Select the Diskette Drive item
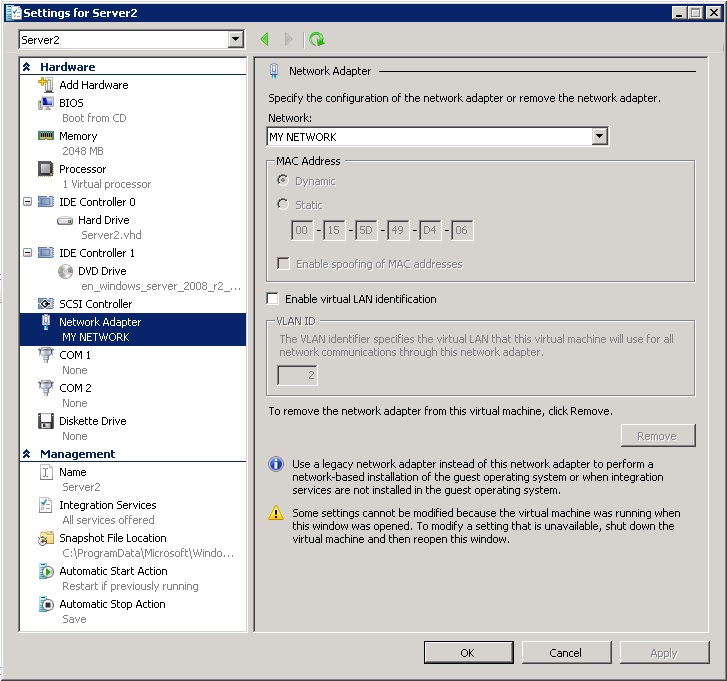This screenshot has height=681, width=727. (93, 421)
